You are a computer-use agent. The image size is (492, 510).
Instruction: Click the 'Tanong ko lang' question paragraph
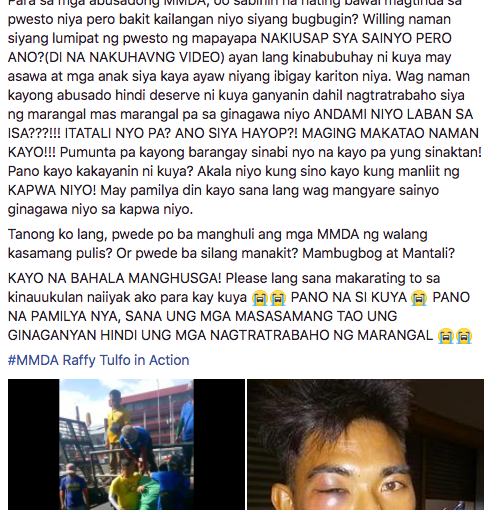coord(231,244)
